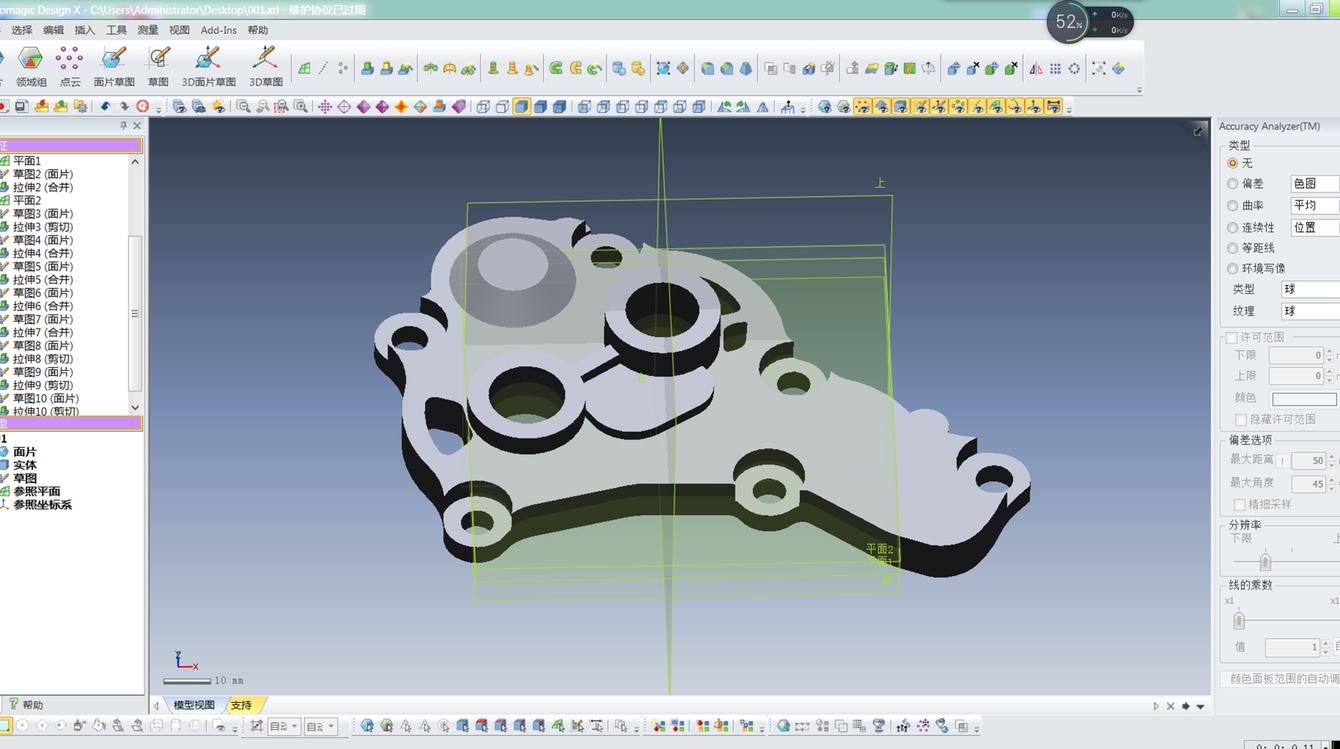The width and height of the screenshot is (1340, 749).
Task: Select the 连续性 radio button
Action: tap(1233, 228)
